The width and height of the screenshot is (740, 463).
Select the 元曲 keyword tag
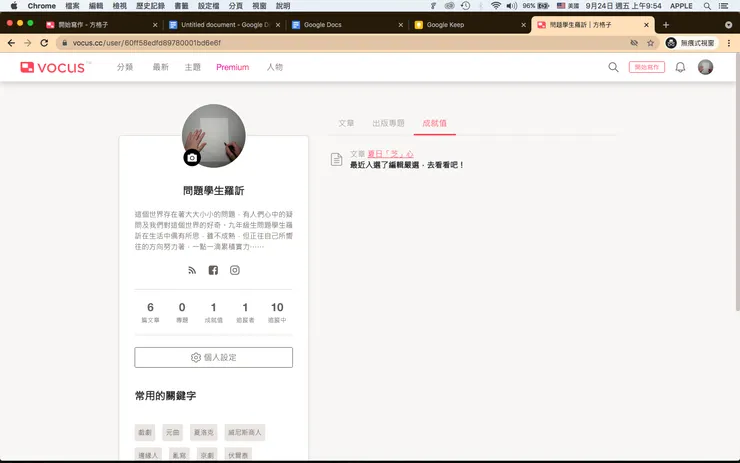pyautogui.click(x=172, y=432)
